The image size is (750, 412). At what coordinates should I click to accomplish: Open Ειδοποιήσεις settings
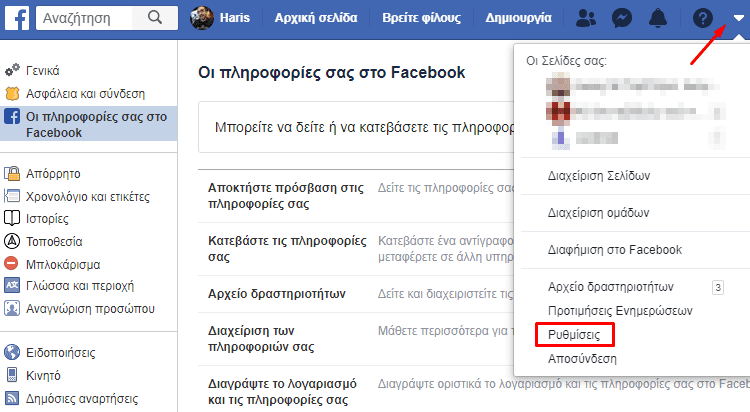[60, 353]
